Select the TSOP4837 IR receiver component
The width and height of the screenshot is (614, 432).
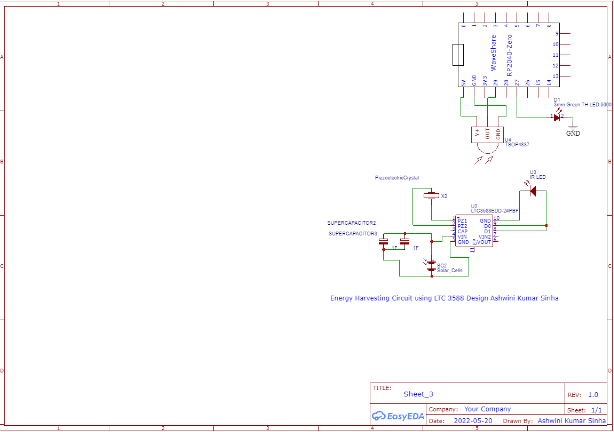pos(485,133)
